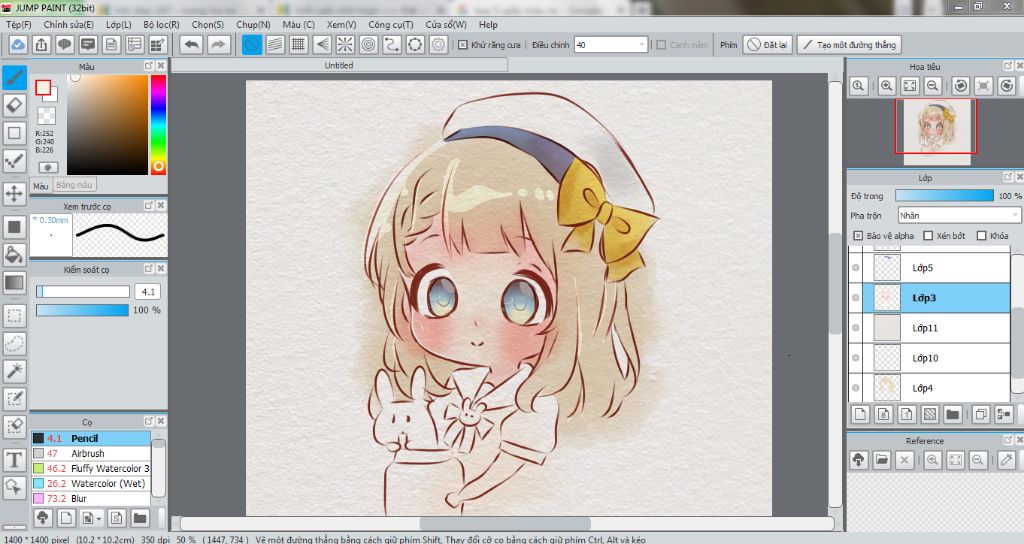Click the rainbow hue bar

point(158,124)
